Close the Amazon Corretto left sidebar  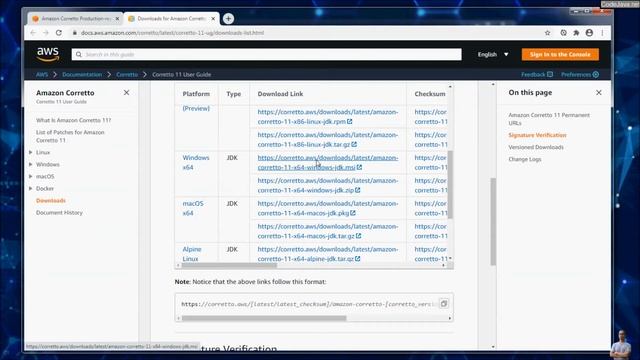click(x=127, y=93)
